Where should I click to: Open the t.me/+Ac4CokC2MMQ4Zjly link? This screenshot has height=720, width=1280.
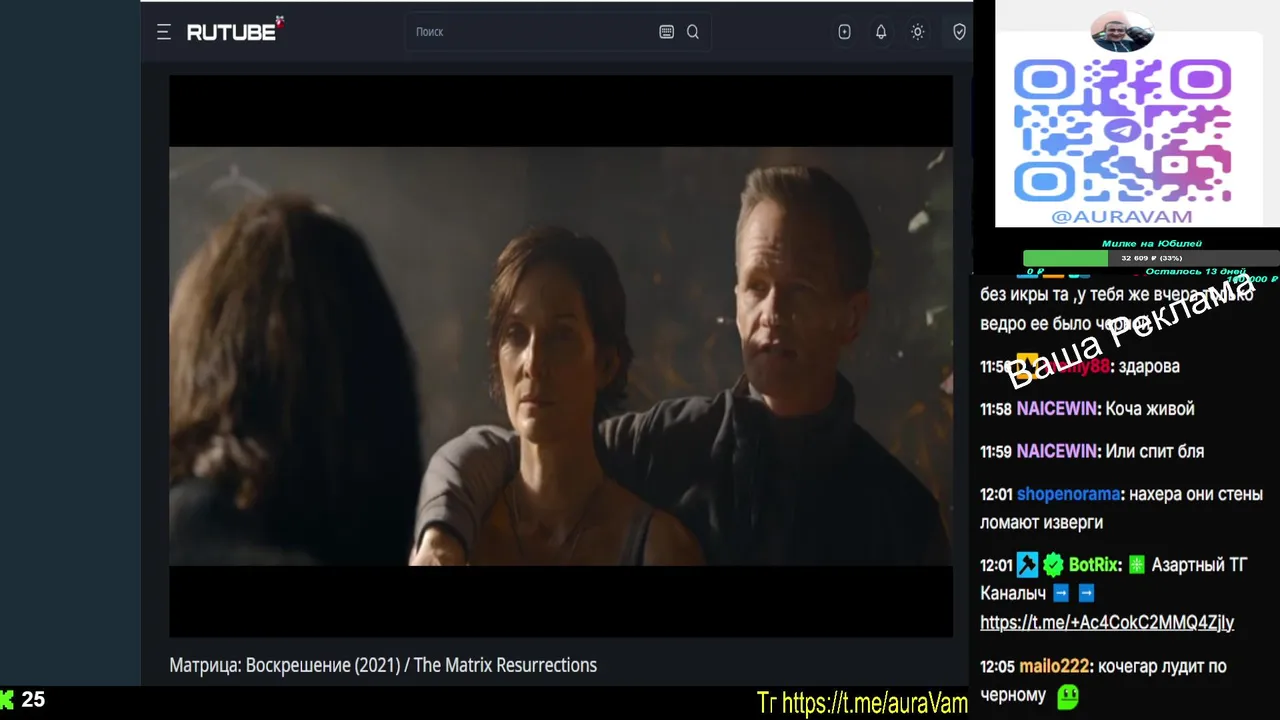(x=1107, y=622)
